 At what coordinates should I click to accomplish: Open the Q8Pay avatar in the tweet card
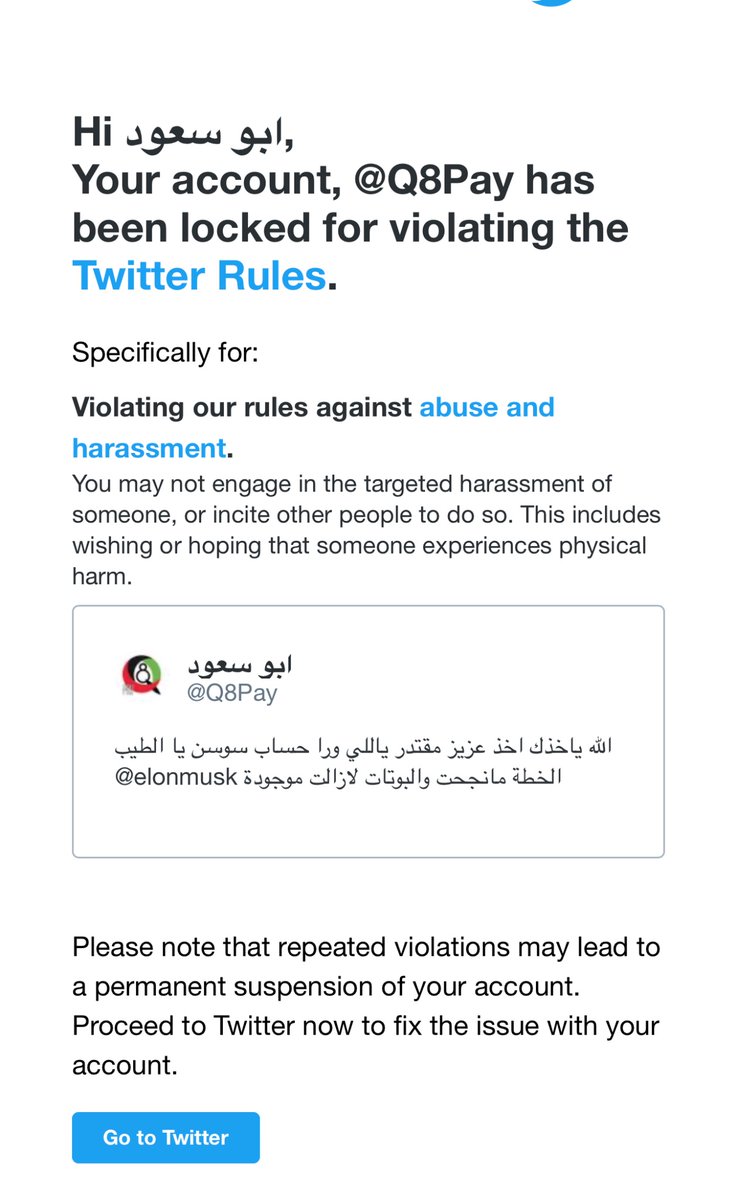[x=141, y=677]
